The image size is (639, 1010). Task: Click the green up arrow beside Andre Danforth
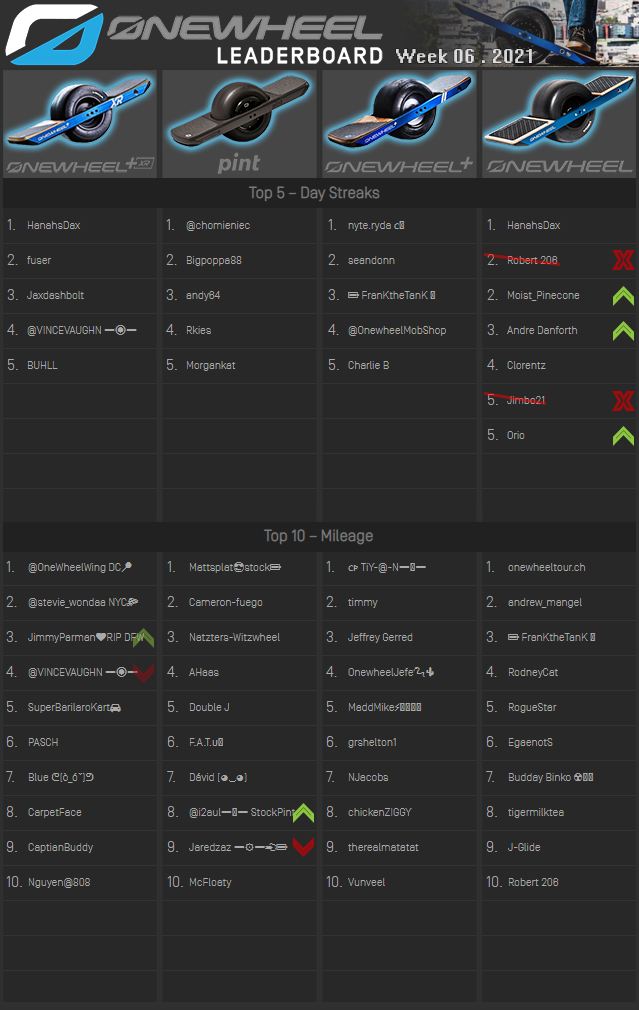point(623,331)
